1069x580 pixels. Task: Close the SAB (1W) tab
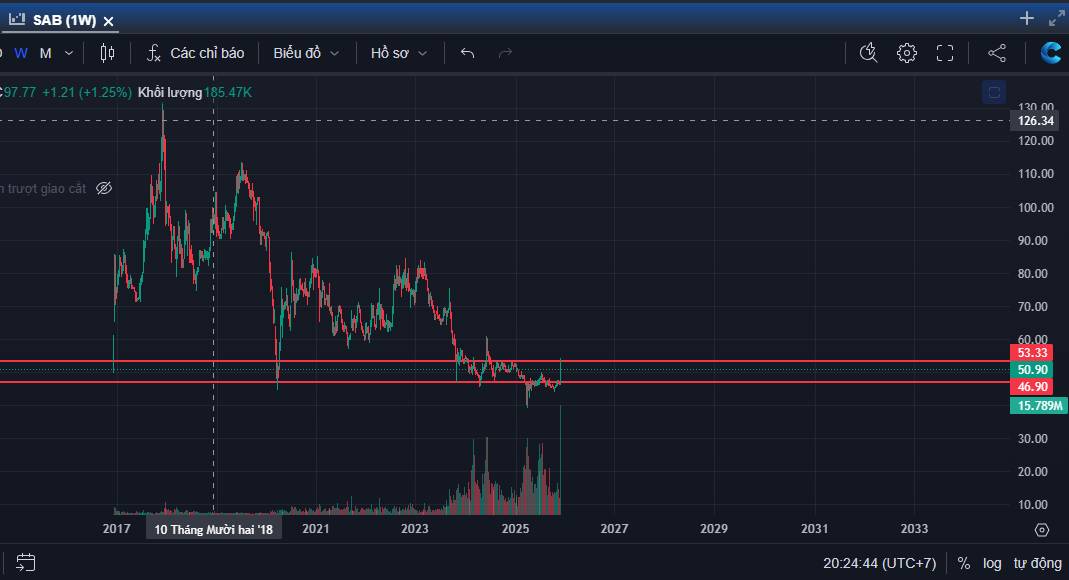point(109,21)
